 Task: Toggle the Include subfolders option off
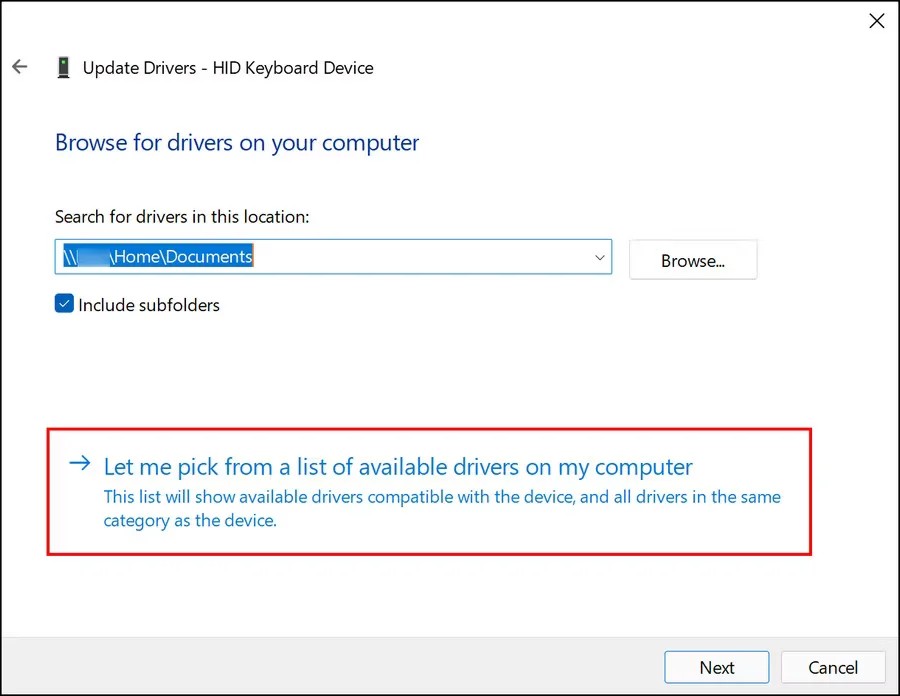(x=64, y=302)
